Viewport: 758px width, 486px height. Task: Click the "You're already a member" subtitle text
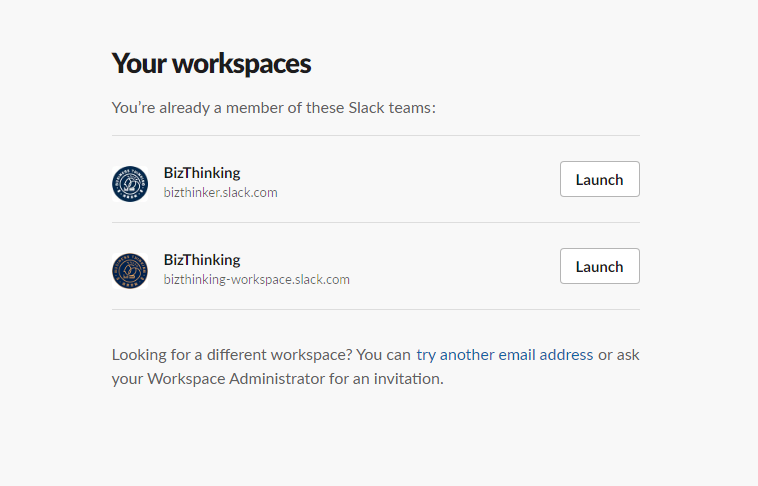pyautogui.click(x=274, y=108)
